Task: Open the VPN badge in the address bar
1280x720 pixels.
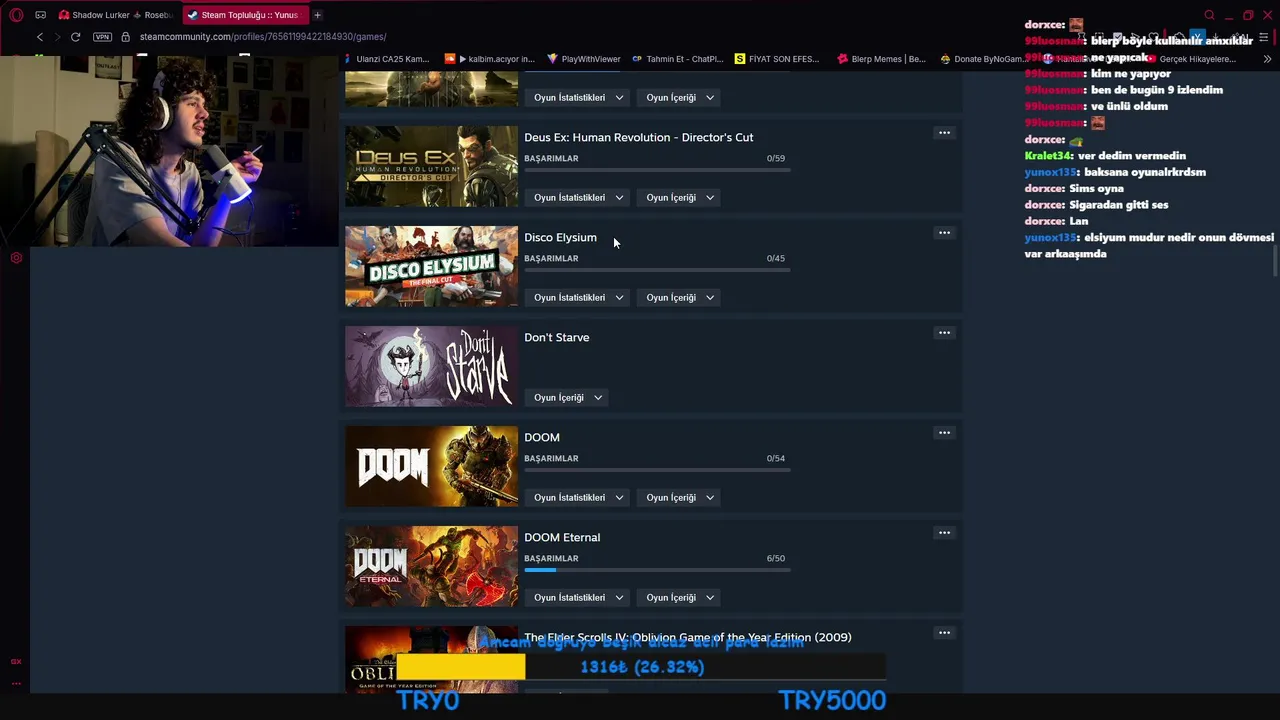Action: pos(102,37)
